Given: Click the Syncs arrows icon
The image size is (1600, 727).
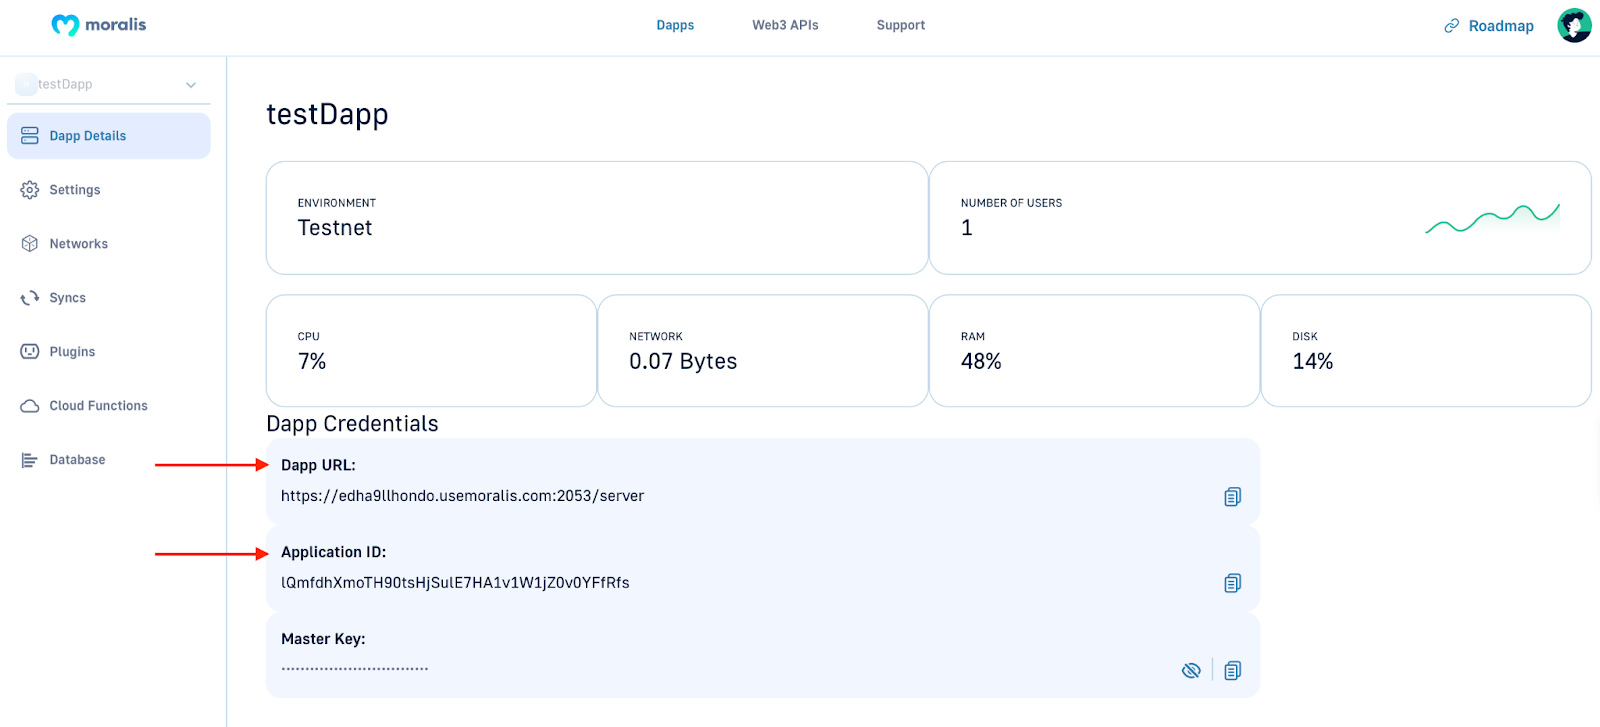Looking at the screenshot, I should click(30, 298).
